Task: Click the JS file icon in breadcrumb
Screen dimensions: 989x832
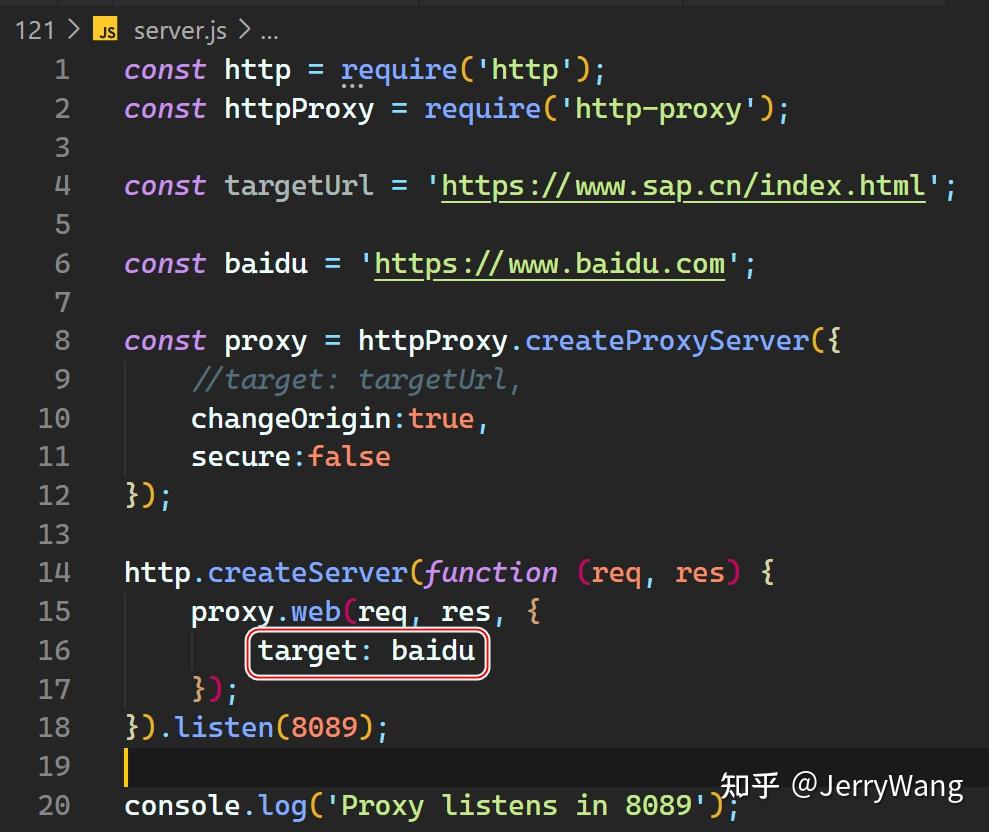Action: coord(105,29)
